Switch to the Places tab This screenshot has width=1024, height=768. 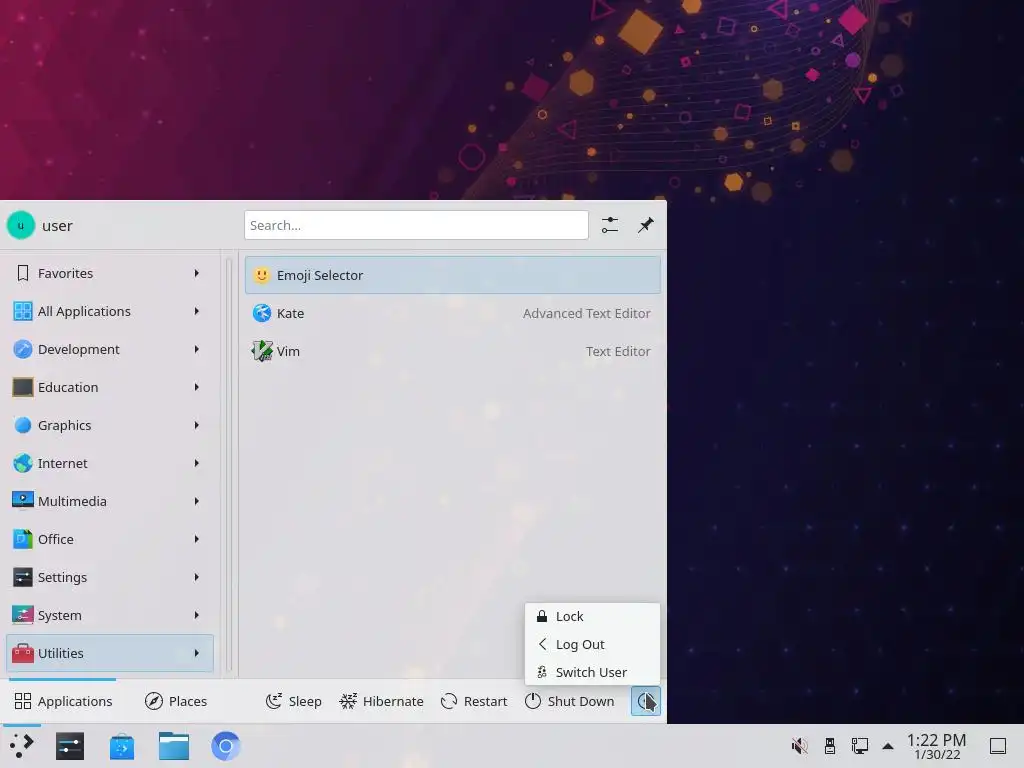click(176, 701)
